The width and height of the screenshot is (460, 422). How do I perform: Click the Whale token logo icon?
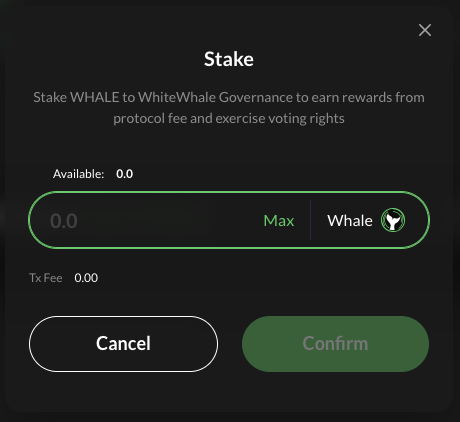point(393,220)
